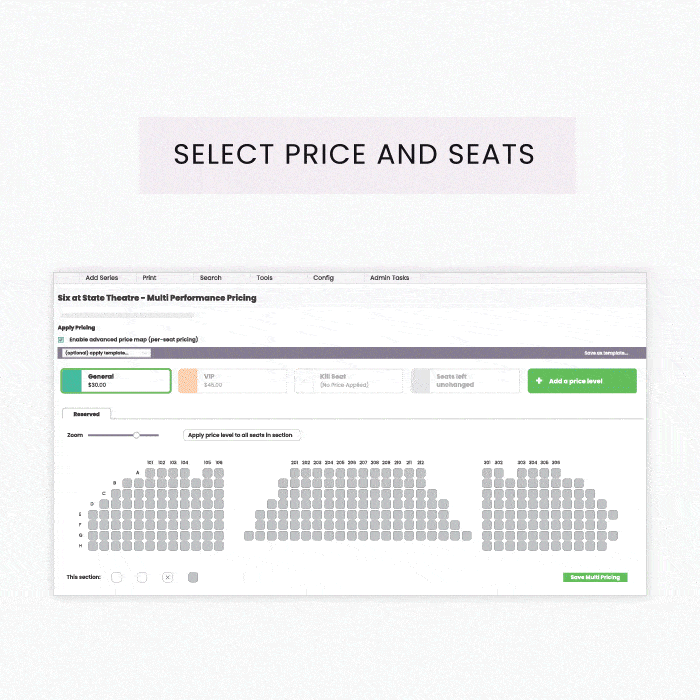The image size is (700, 700).
Task: Choose the Kill Seat option
Action: [349, 381]
